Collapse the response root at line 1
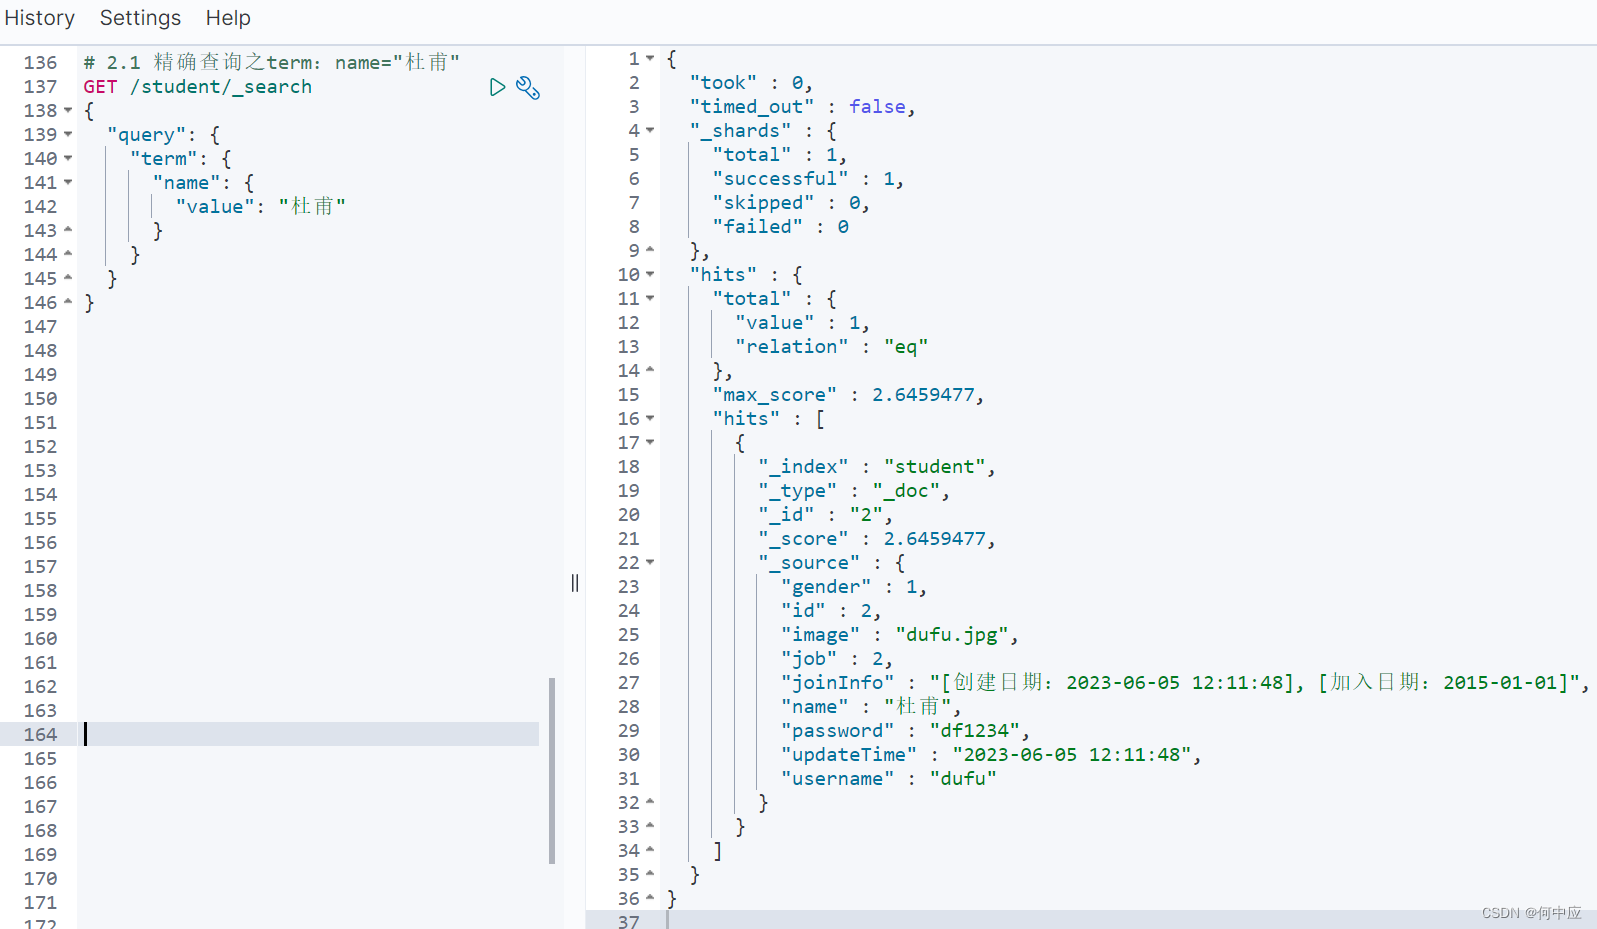This screenshot has width=1597, height=929. tap(650, 59)
